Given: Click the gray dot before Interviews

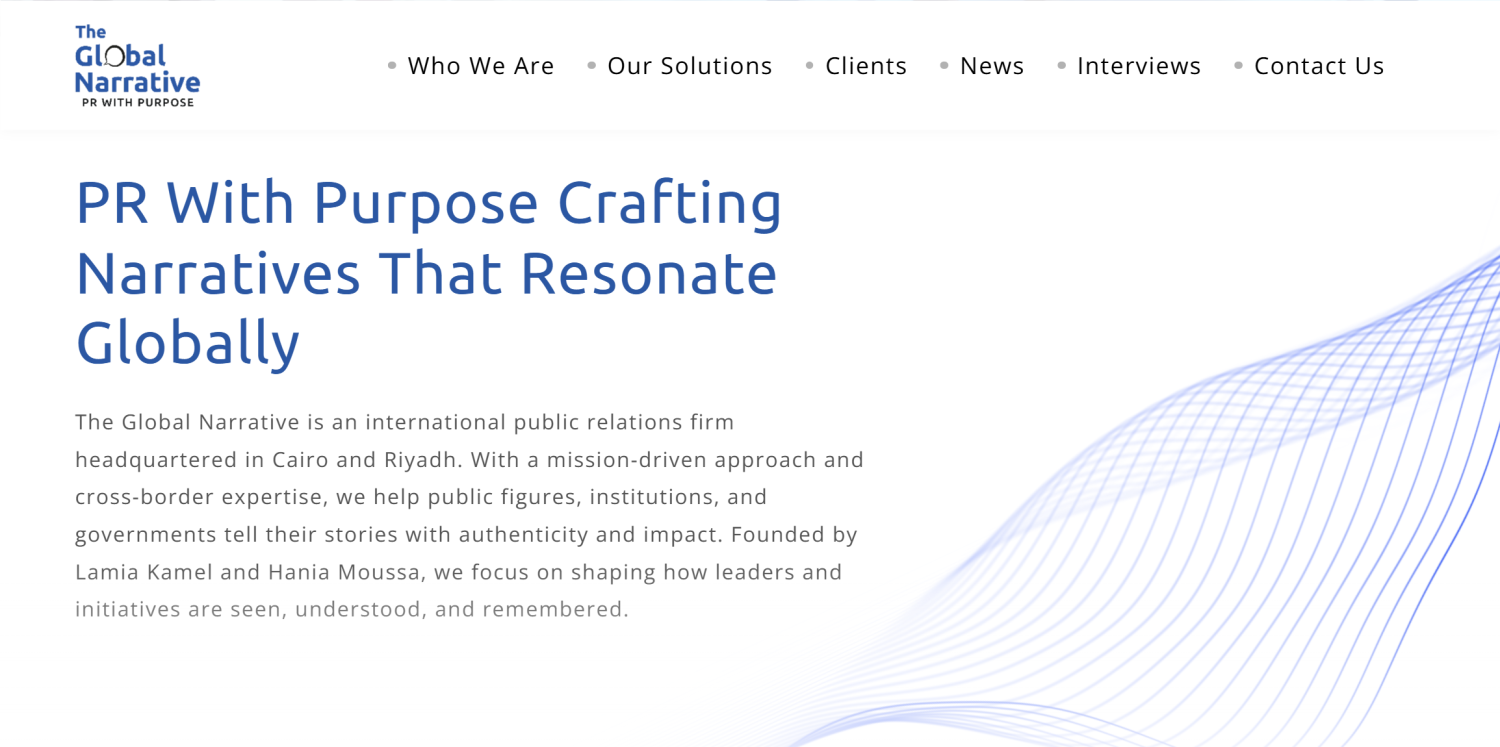Looking at the screenshot, I should (1062, 66).
